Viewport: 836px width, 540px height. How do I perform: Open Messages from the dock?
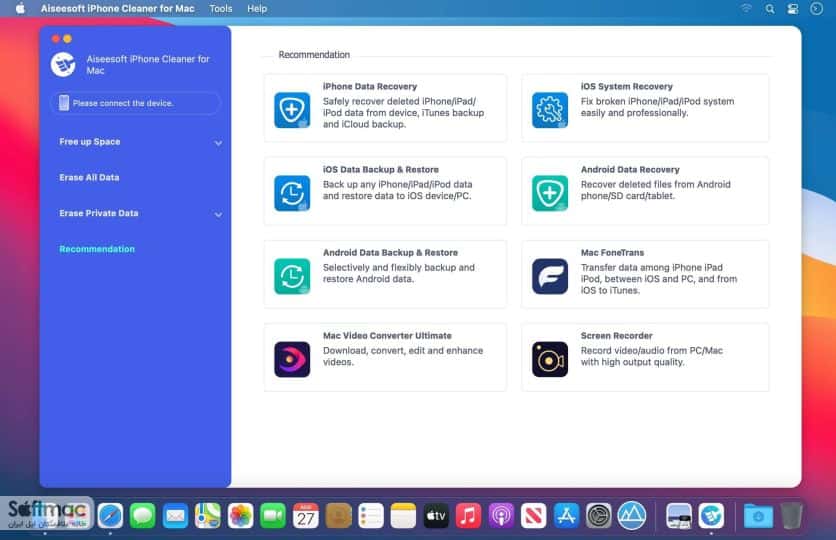142,515
